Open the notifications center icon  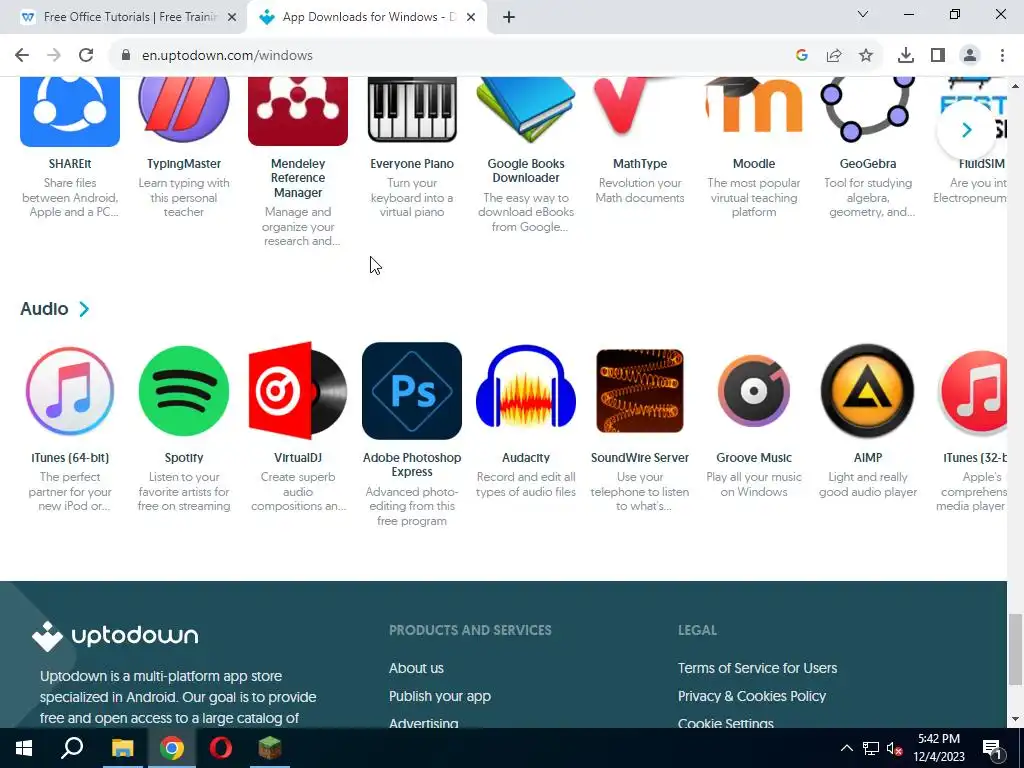coord(991,748)
